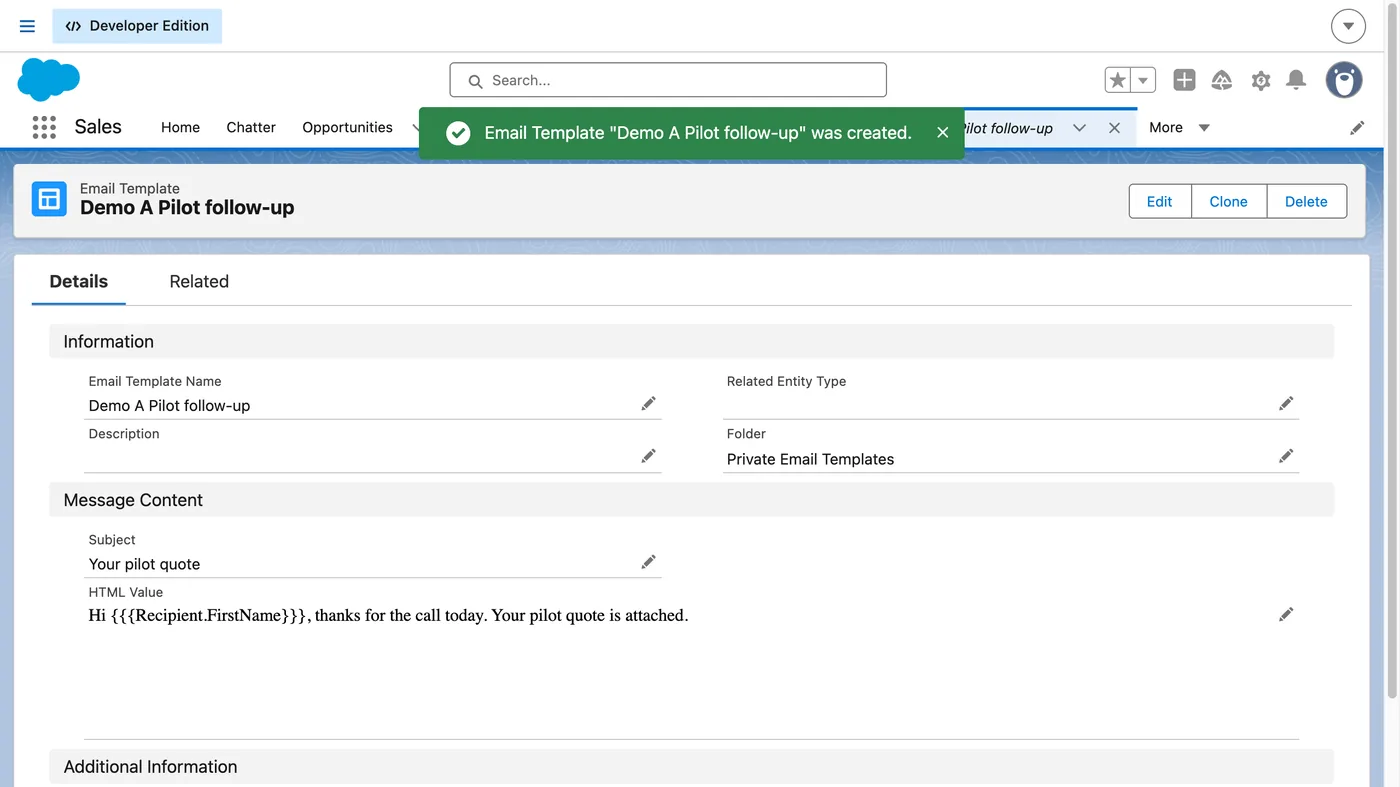Delete the email template
The height and width of the screenshot is (787, 1400).
[1306, 201]
